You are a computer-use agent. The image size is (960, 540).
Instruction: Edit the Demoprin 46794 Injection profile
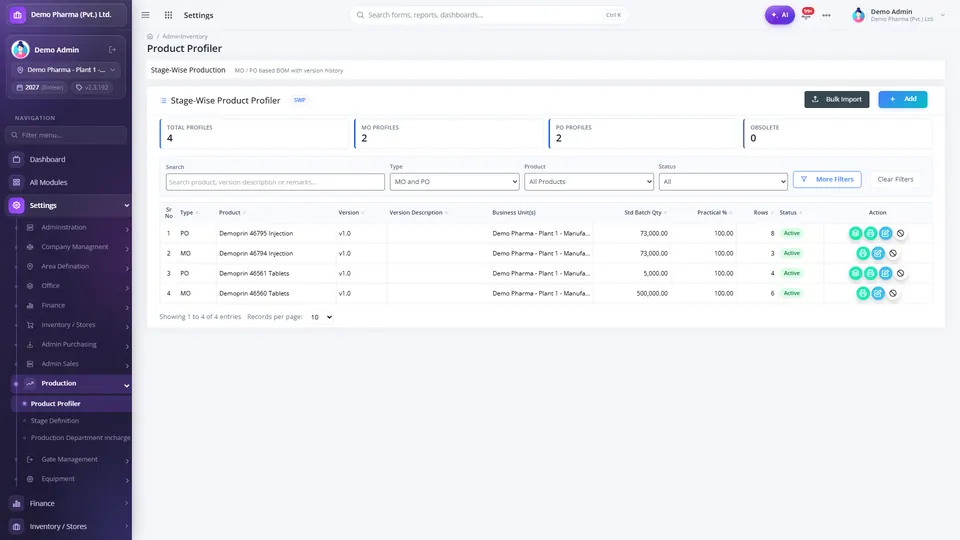click(x=878, y=253)
